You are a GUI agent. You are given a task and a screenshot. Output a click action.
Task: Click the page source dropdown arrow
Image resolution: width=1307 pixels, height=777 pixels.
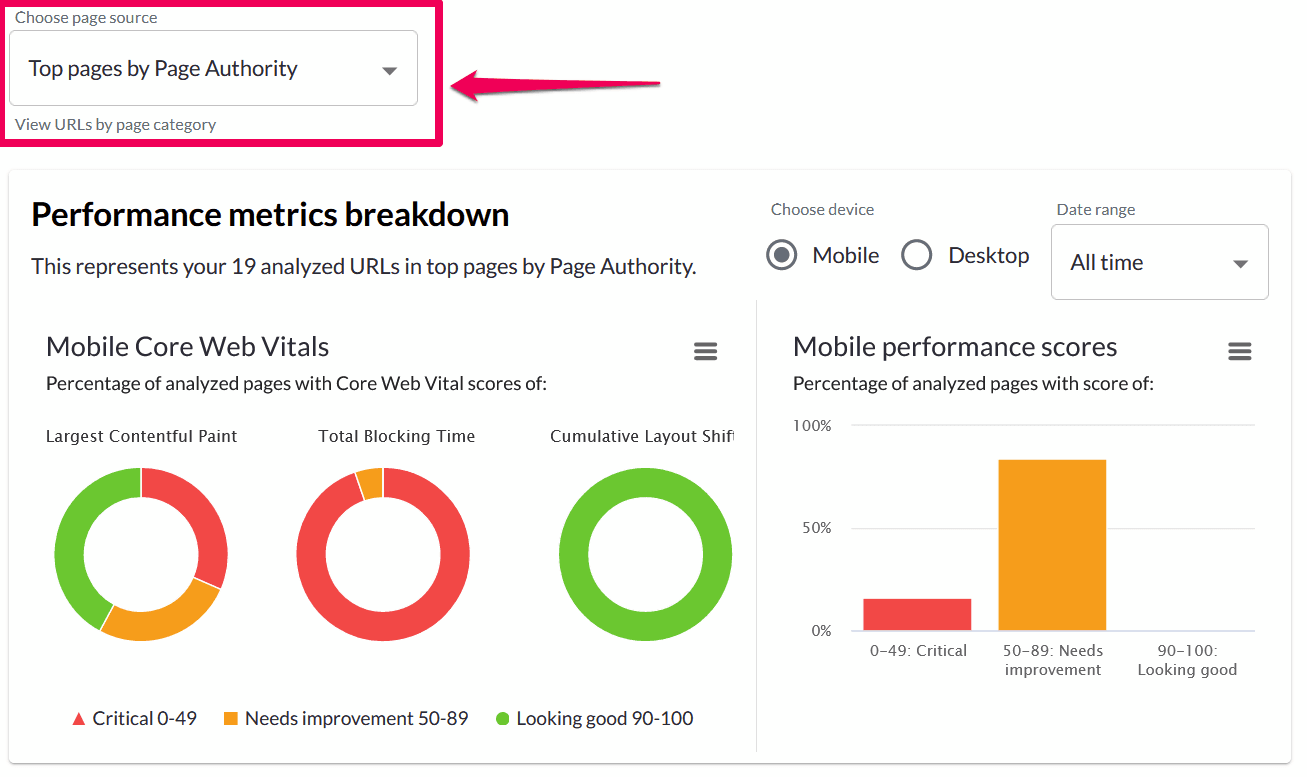point(390,70)
